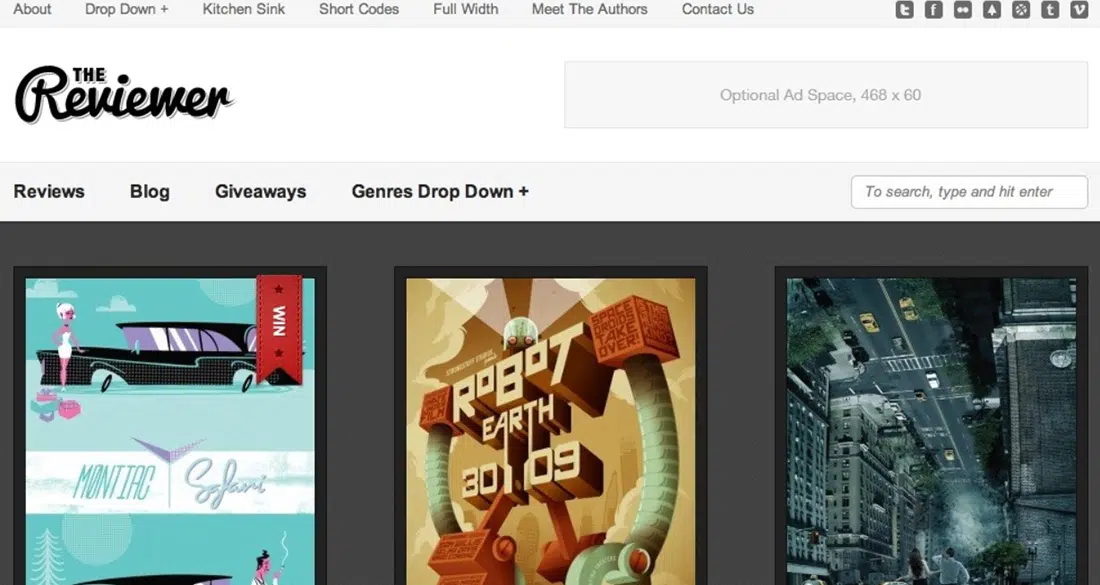Open the Contact Us page
Image resolution: width=1100 pixels, height=585 pixels.
[717, 9]
